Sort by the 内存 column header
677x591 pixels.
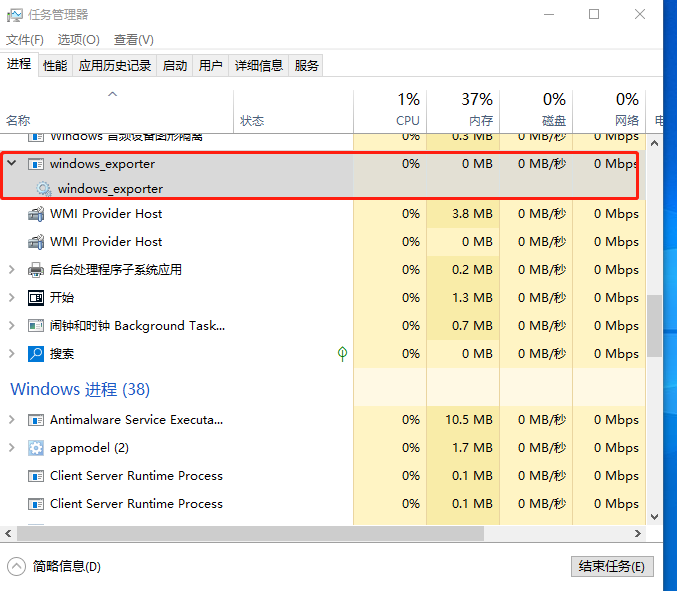click(463, 111)
